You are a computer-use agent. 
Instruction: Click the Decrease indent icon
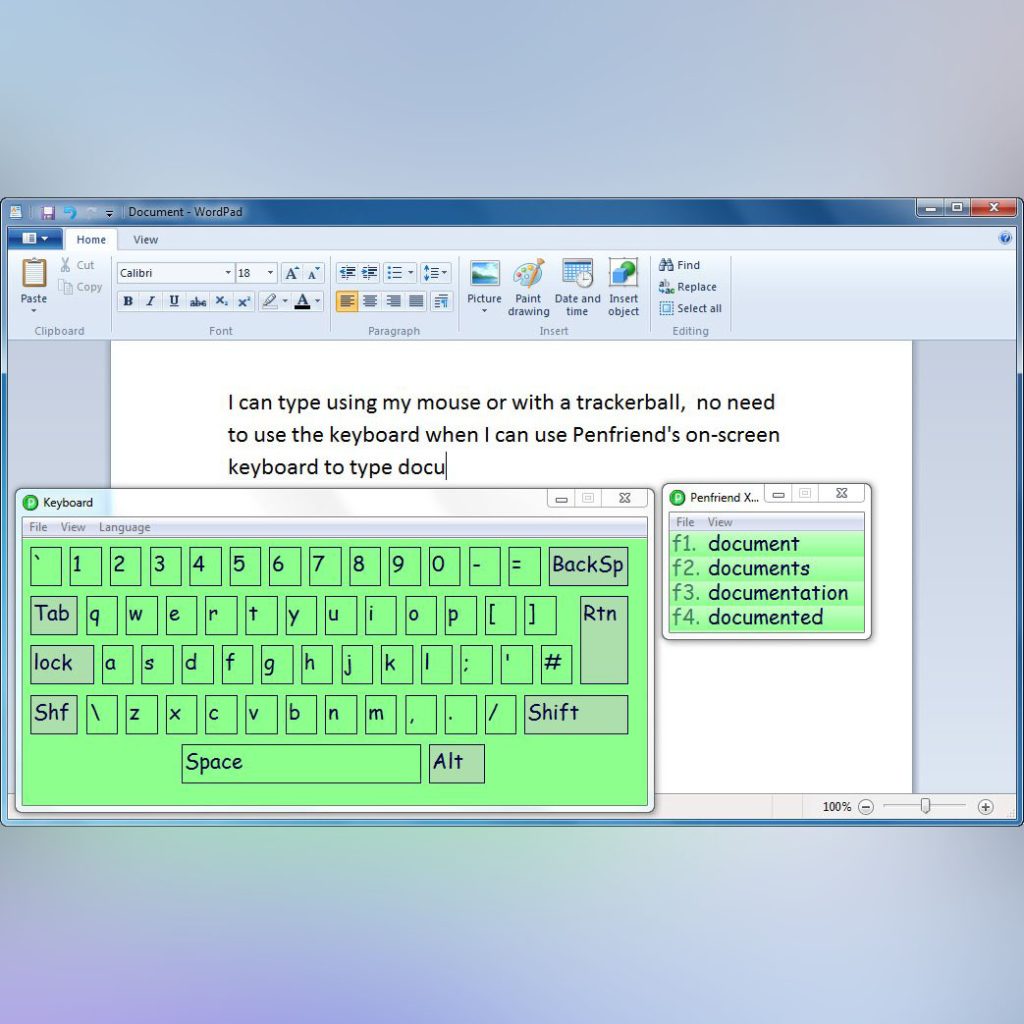pyautogui.click(x=347, y=273)
